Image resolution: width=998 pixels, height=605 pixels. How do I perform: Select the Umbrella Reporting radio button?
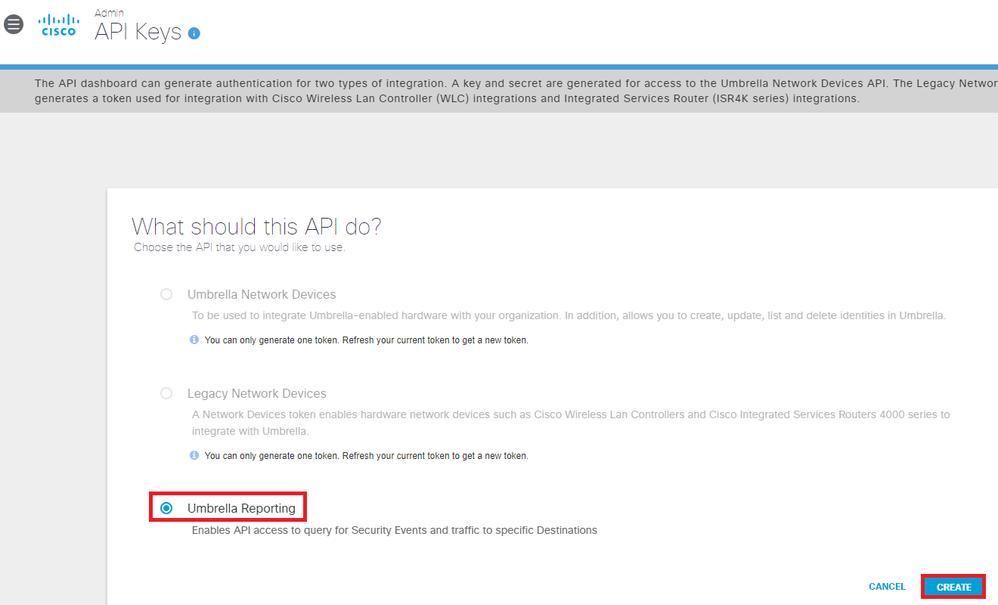tap(166, 508)
